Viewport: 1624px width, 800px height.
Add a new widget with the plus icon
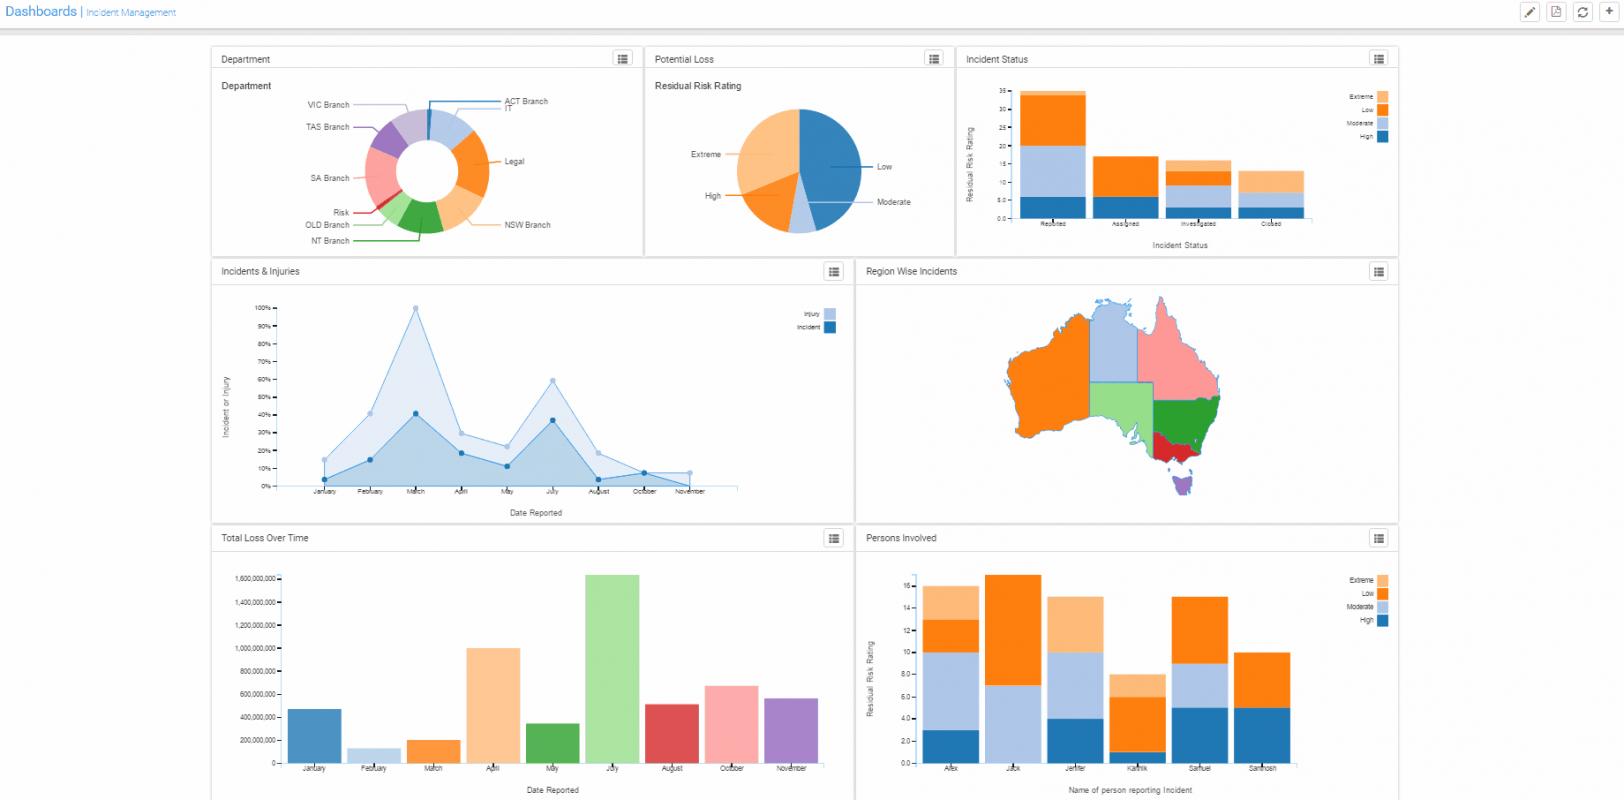click(x=1609, y=12)
